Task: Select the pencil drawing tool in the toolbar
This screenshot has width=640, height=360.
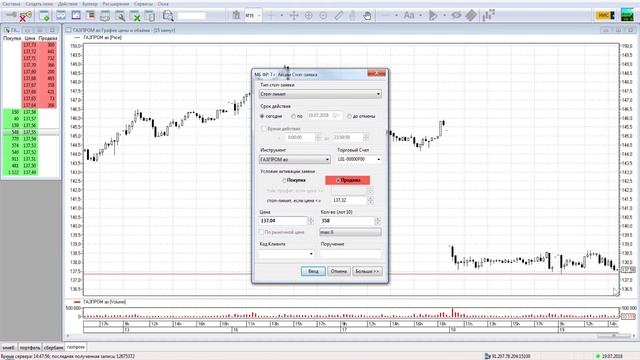Action: (x=338, y=16)
